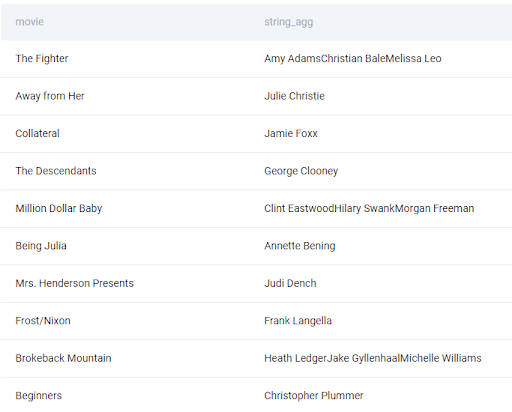512x412 pixels.
Task: Select the Collateral movie cell
Action: pyautogui.click(x=37, y=133)
